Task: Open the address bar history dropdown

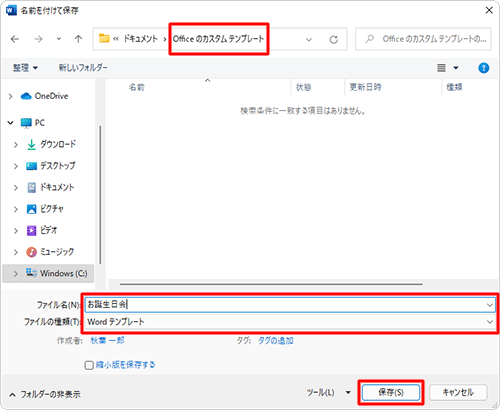Action: click(309, 40)
